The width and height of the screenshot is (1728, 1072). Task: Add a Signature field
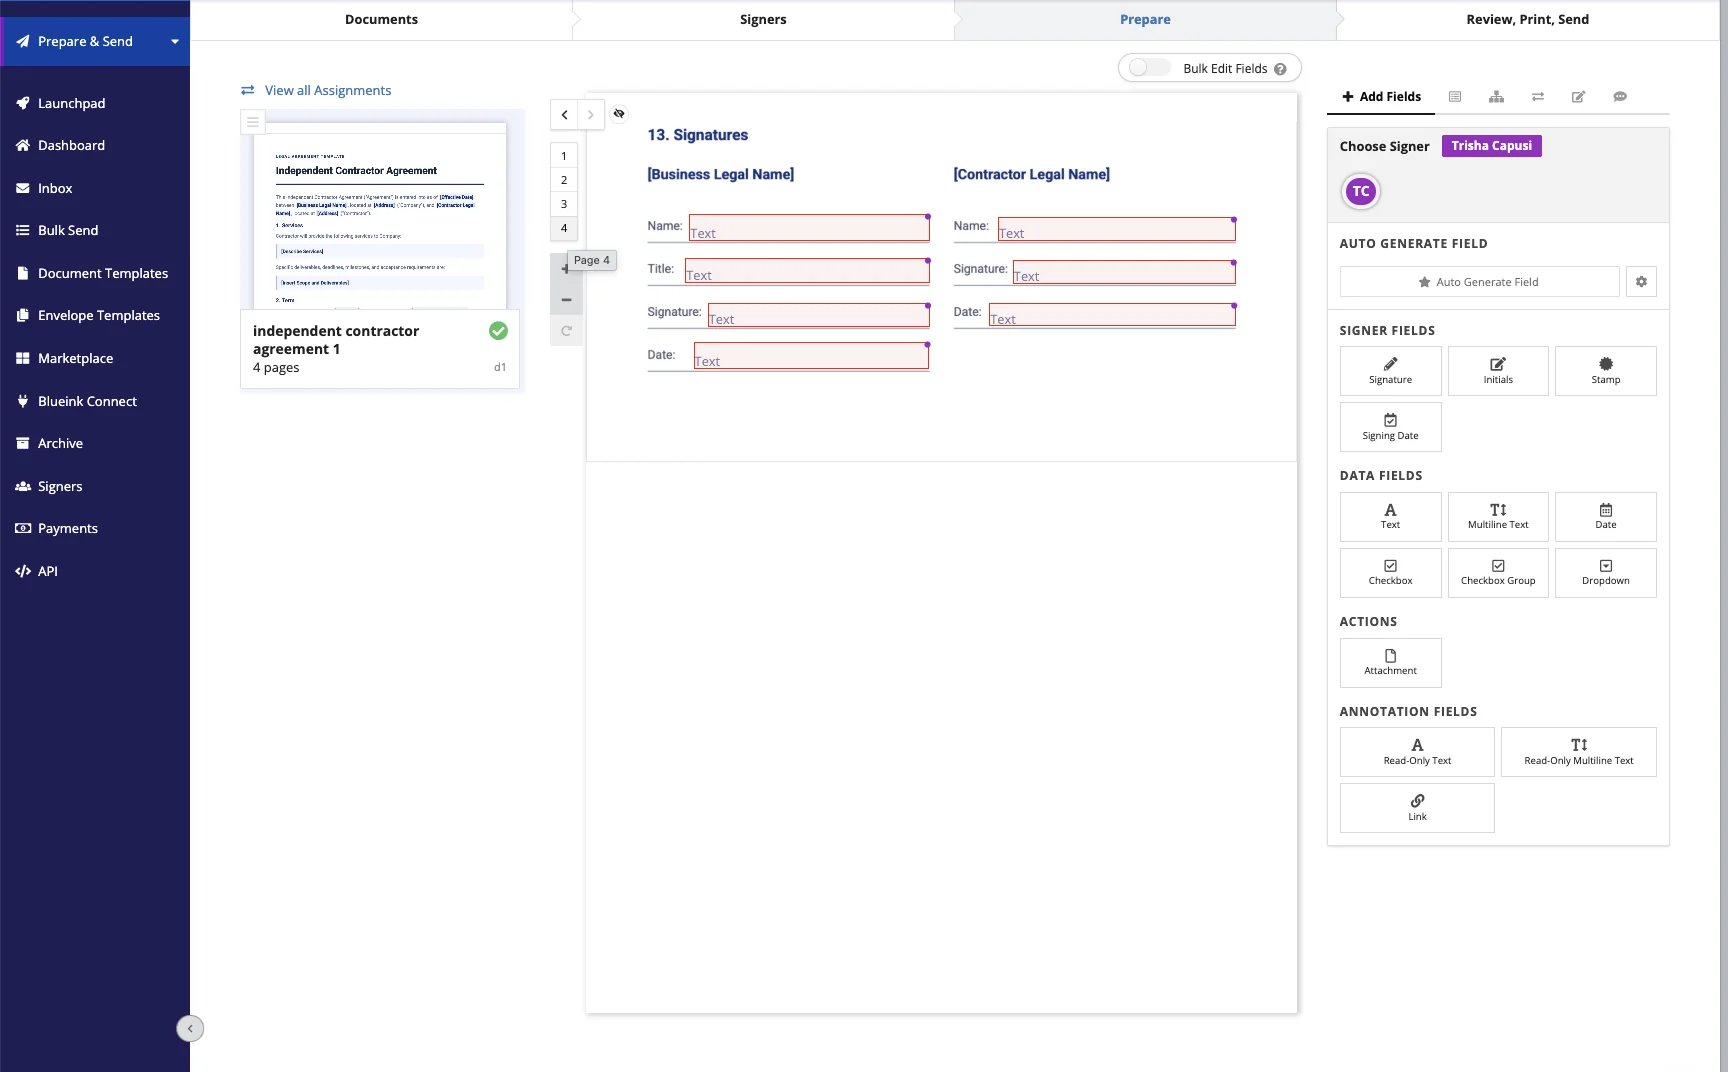click(1390, 371)
